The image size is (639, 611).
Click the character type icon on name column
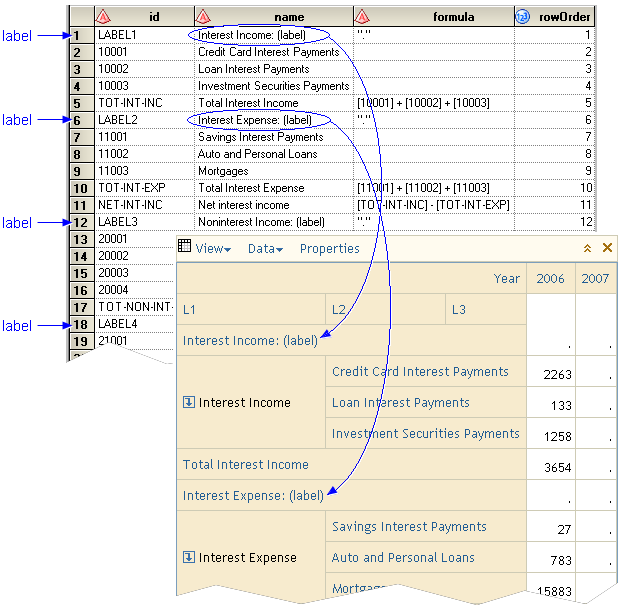[204, 16]
